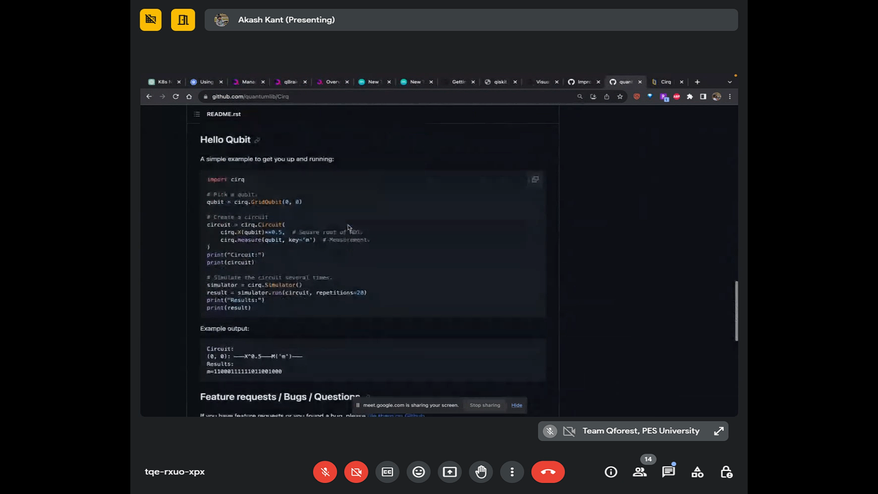Open host controls lock icon

(727, 472)
